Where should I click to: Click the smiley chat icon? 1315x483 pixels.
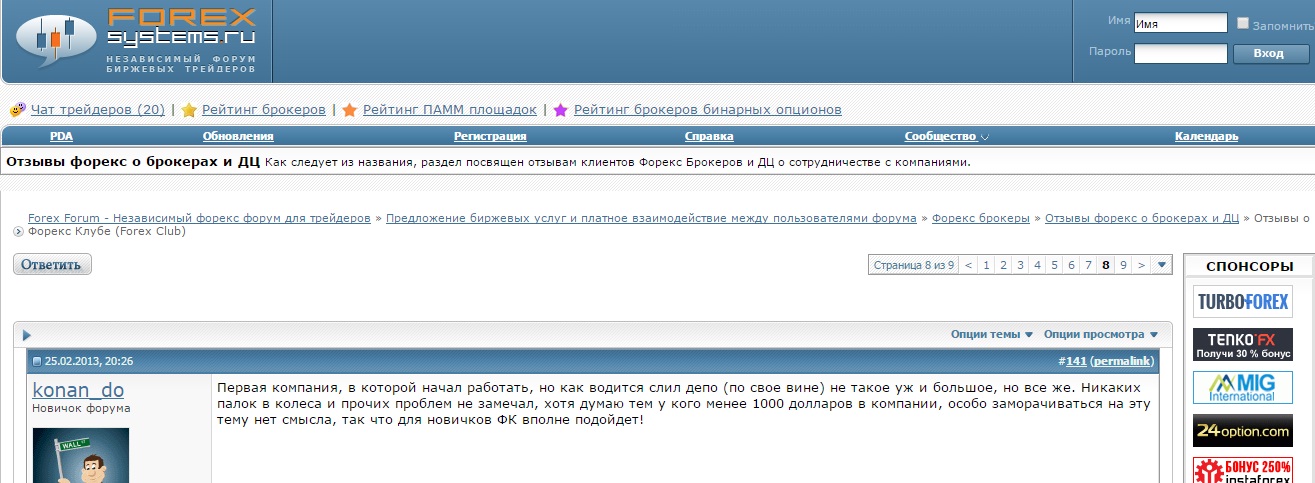(17, 110)
